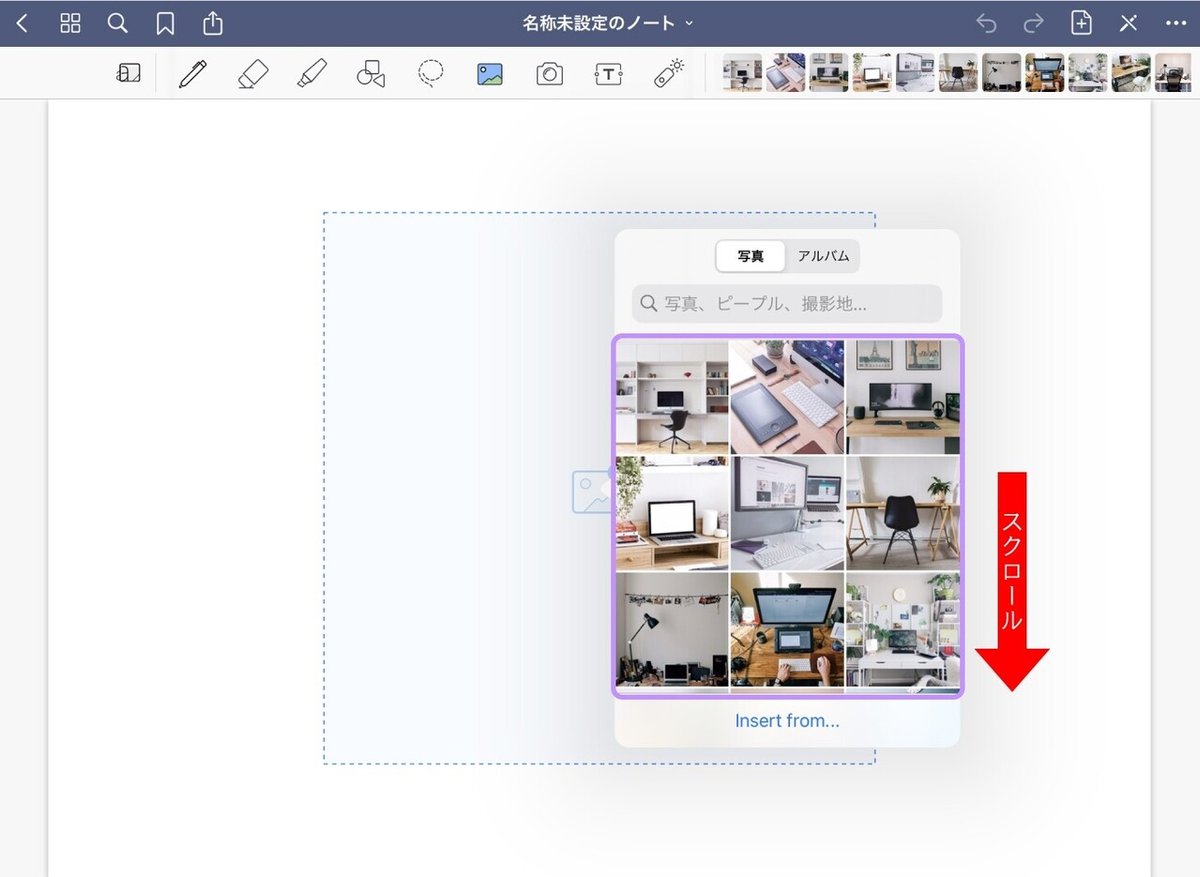Select the Highlighter tool

click(312, 73)
